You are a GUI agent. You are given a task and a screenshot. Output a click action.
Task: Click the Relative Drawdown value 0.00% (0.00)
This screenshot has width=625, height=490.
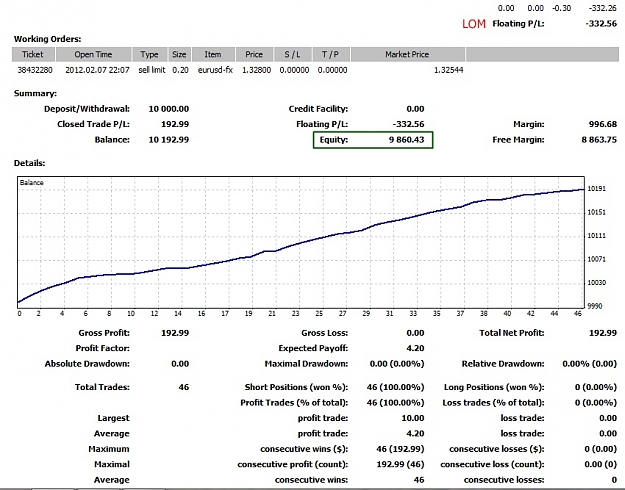(x=590, y=364)
